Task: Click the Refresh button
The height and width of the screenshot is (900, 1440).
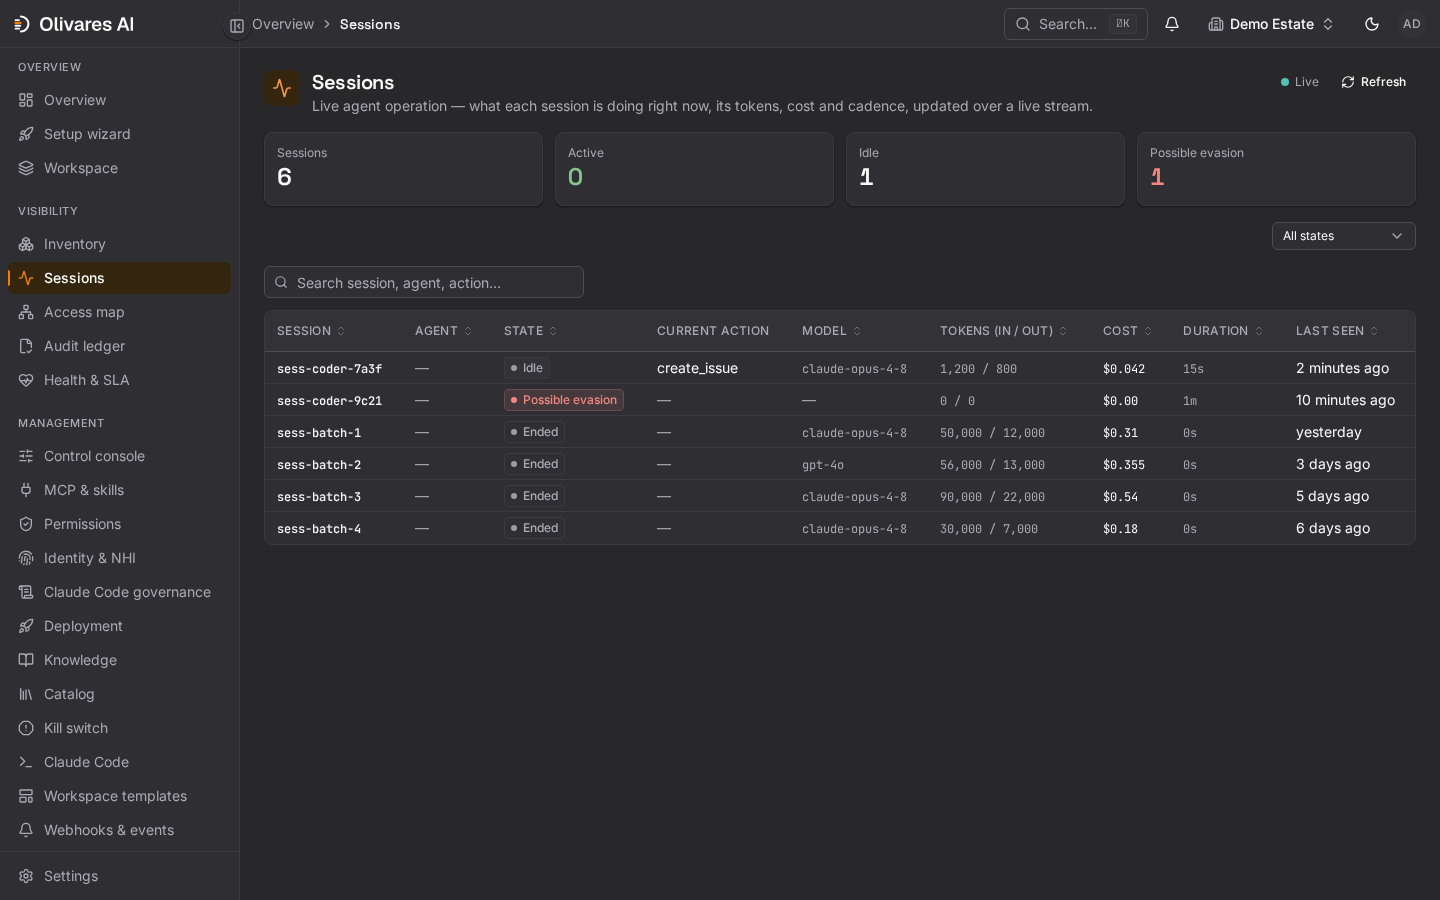Action: [1373, 82]
